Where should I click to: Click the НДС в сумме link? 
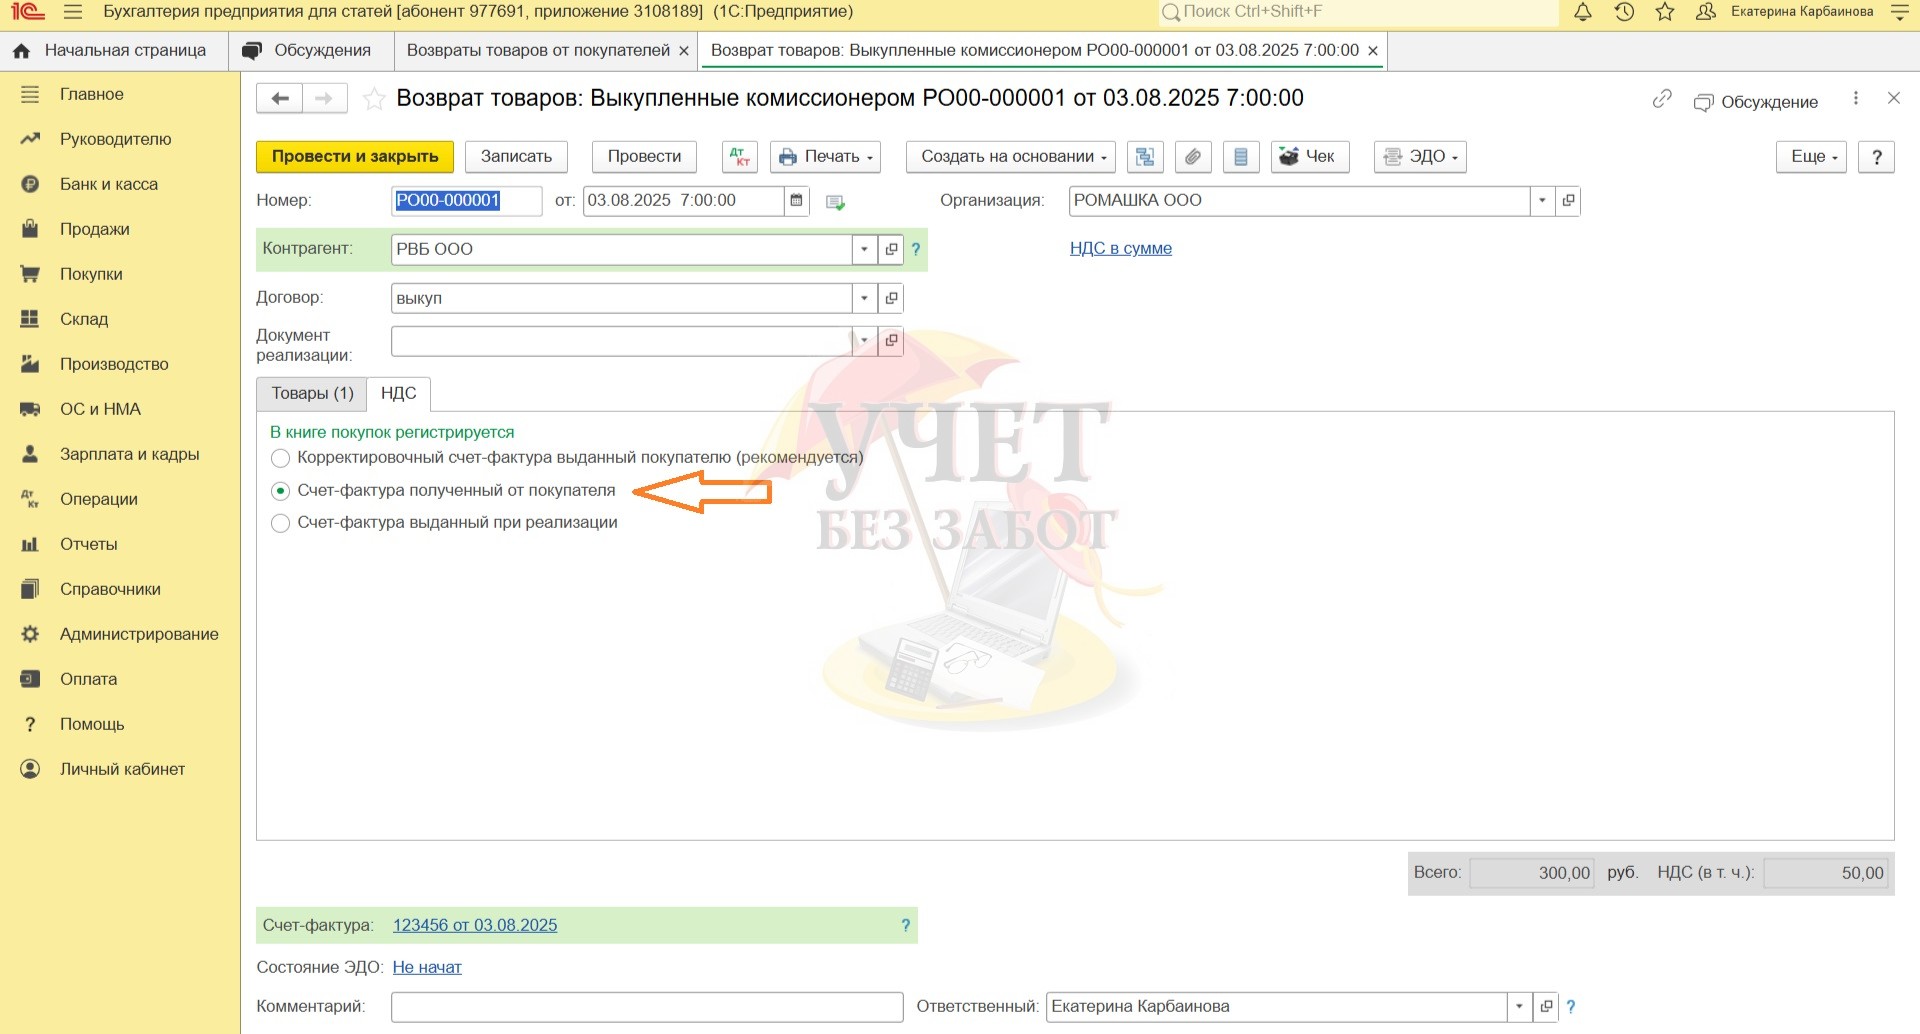tap(1120, 249)
